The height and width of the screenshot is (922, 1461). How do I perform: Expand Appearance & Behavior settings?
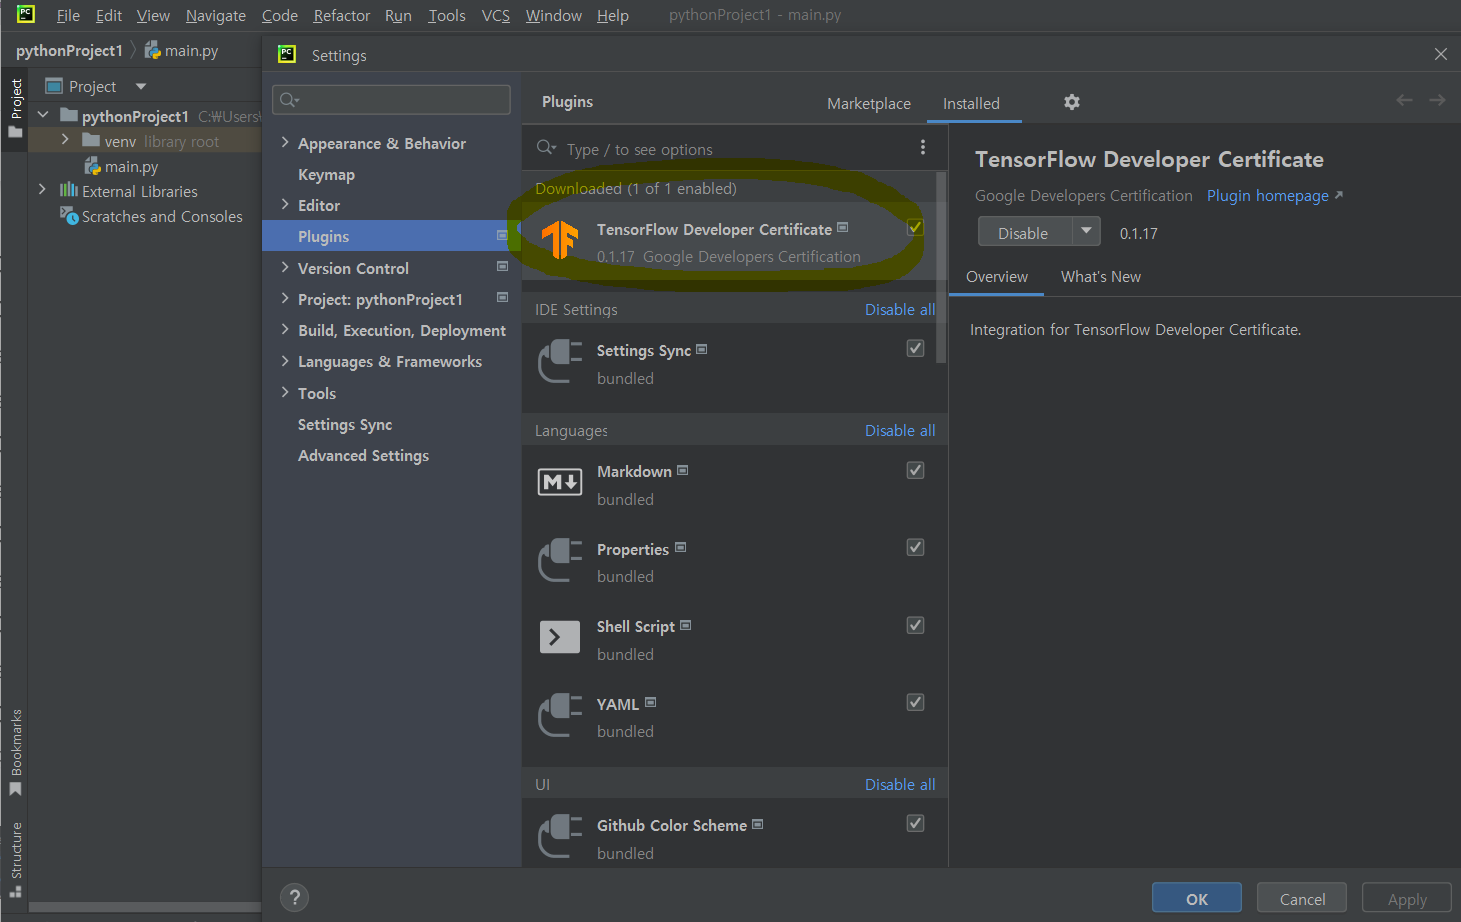tap(285, 142)
